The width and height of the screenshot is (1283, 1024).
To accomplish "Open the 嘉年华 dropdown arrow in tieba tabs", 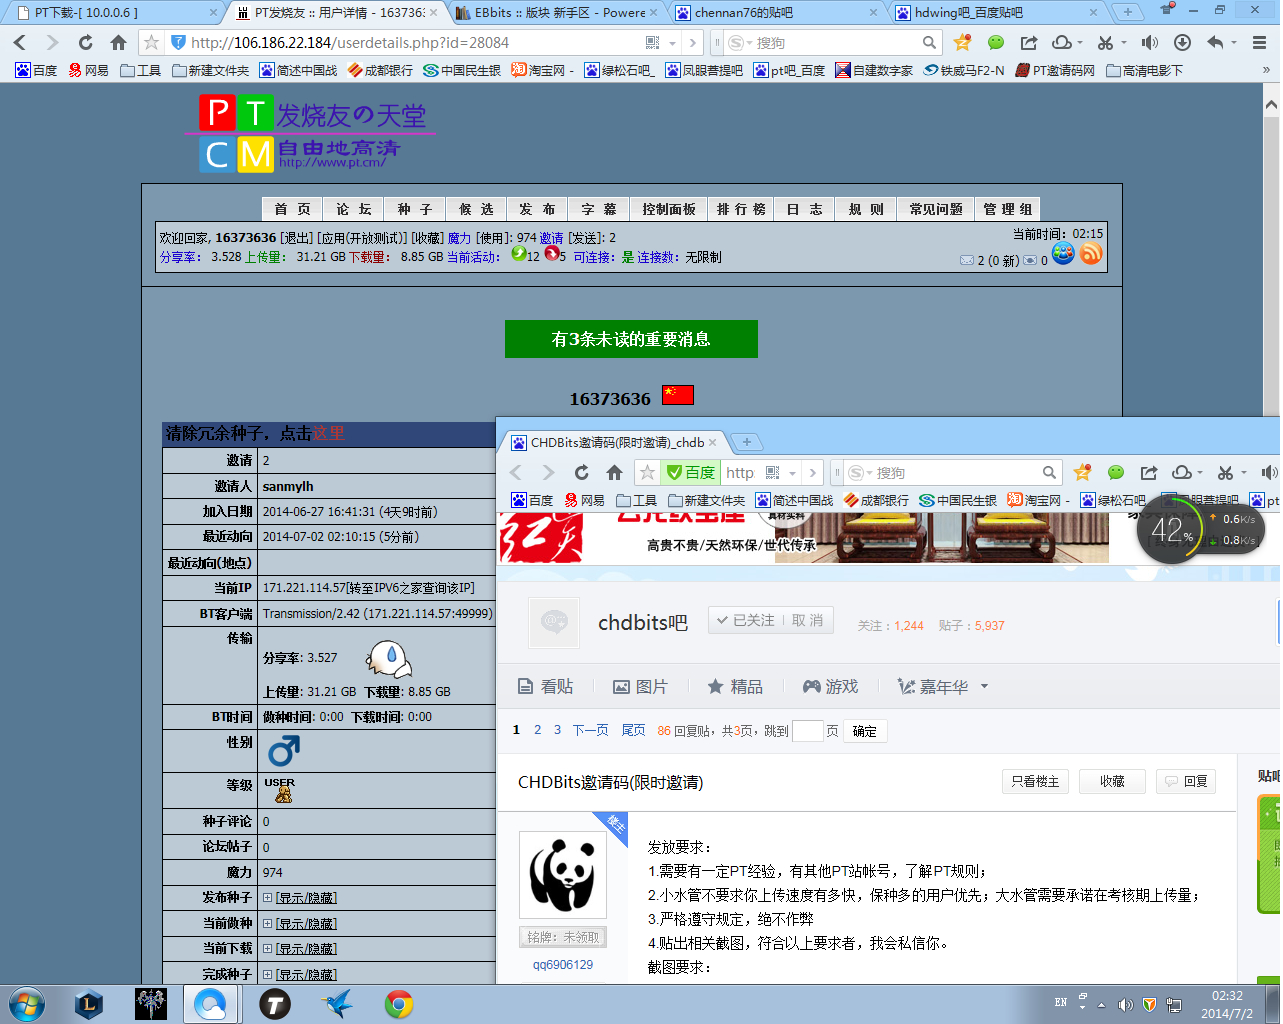I will [x=984, y=686].
